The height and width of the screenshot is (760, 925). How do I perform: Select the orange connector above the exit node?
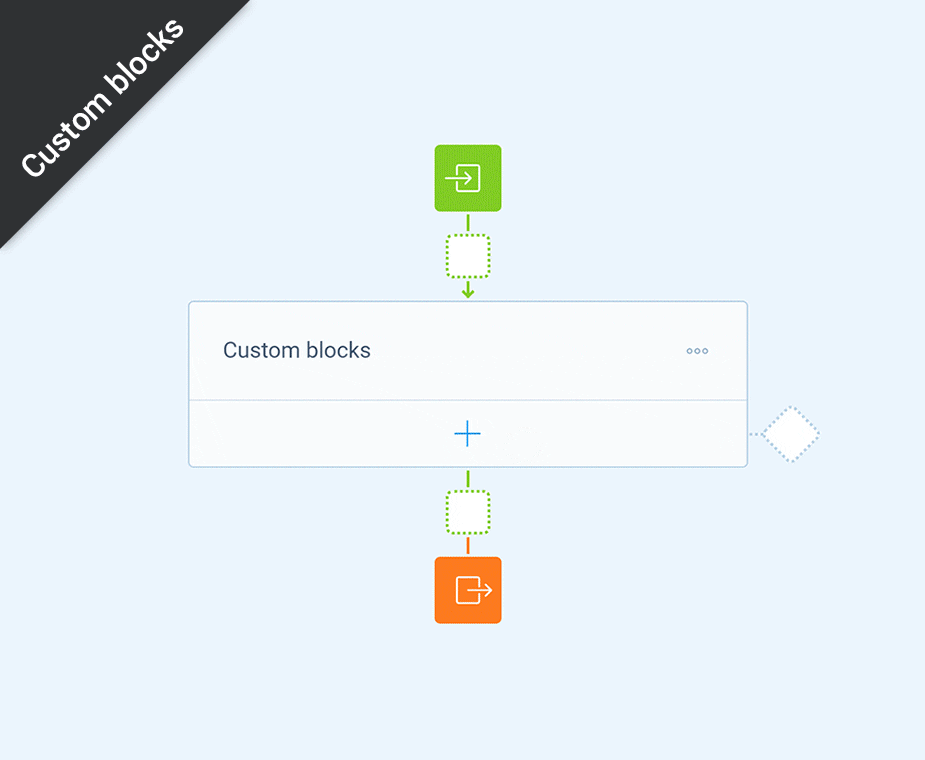[468, 546]
